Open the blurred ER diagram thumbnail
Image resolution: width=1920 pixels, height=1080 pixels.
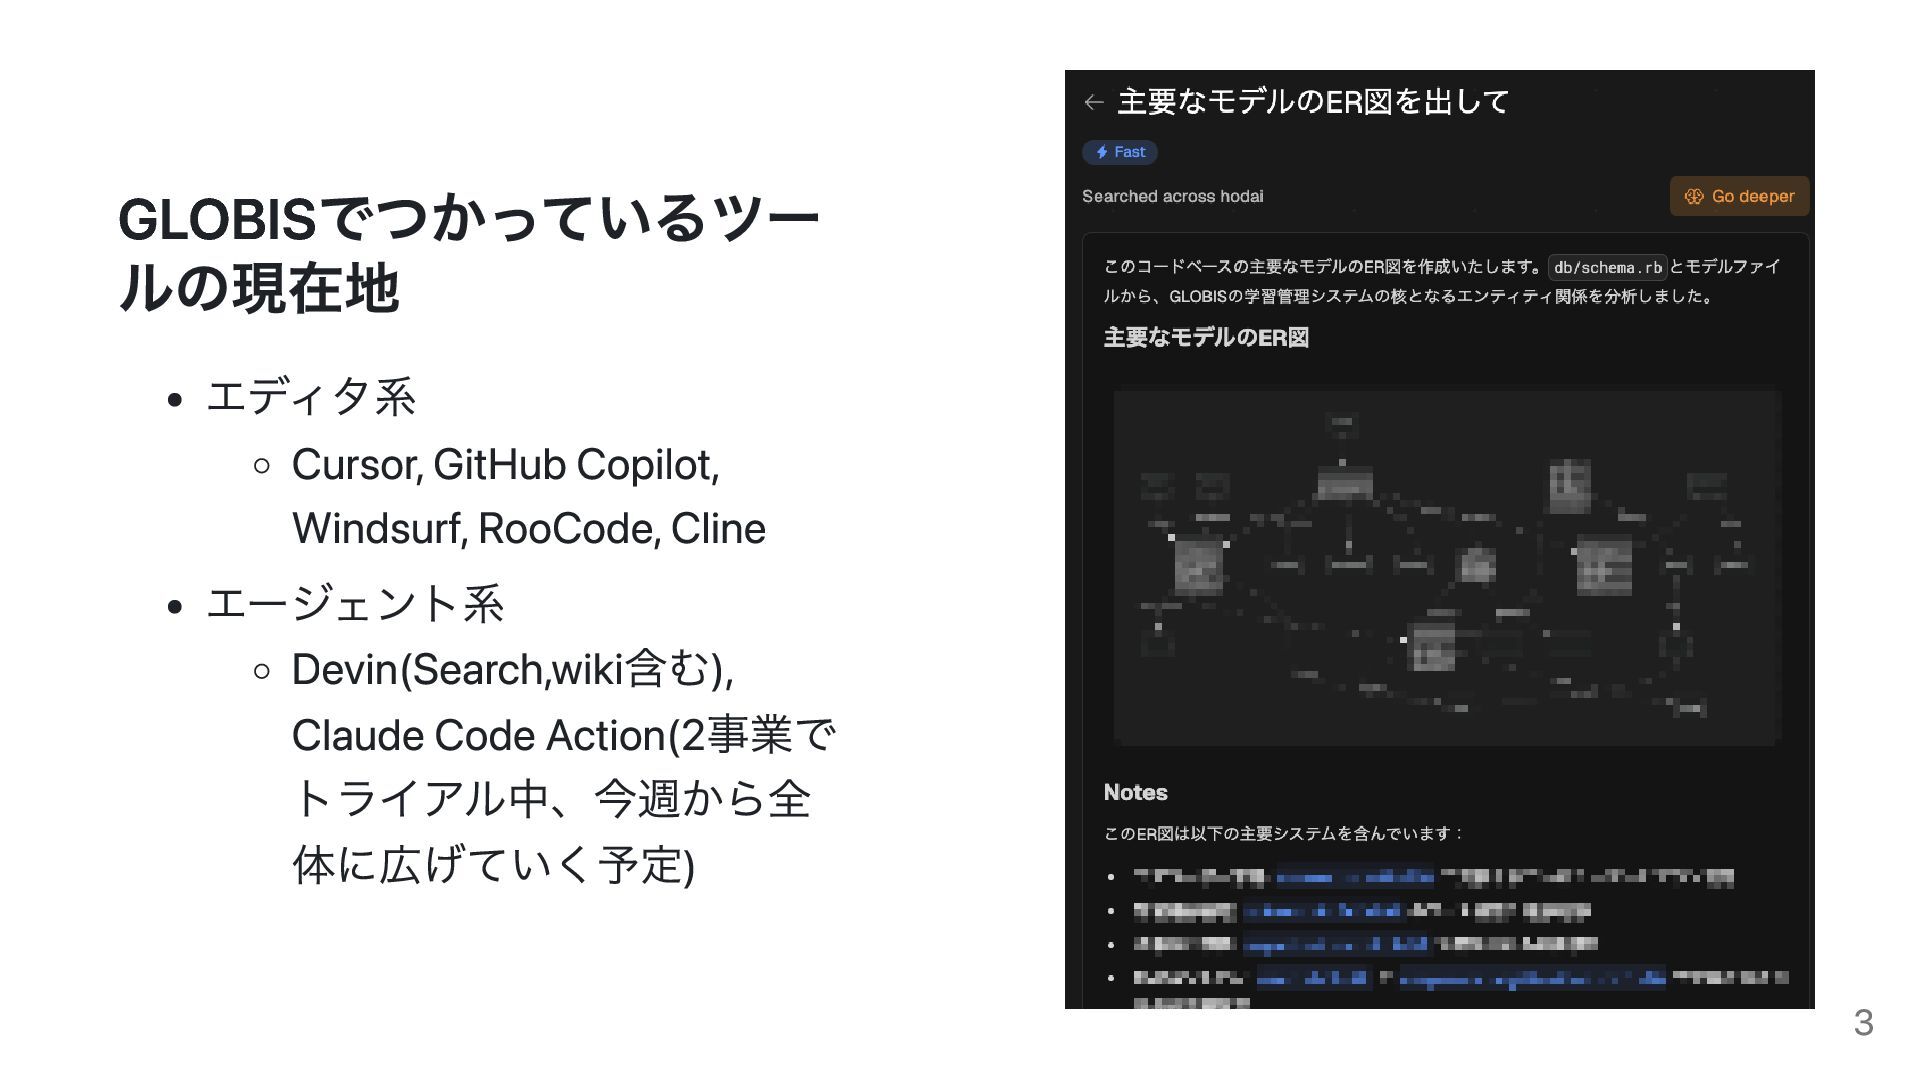tap(1447, 567)
